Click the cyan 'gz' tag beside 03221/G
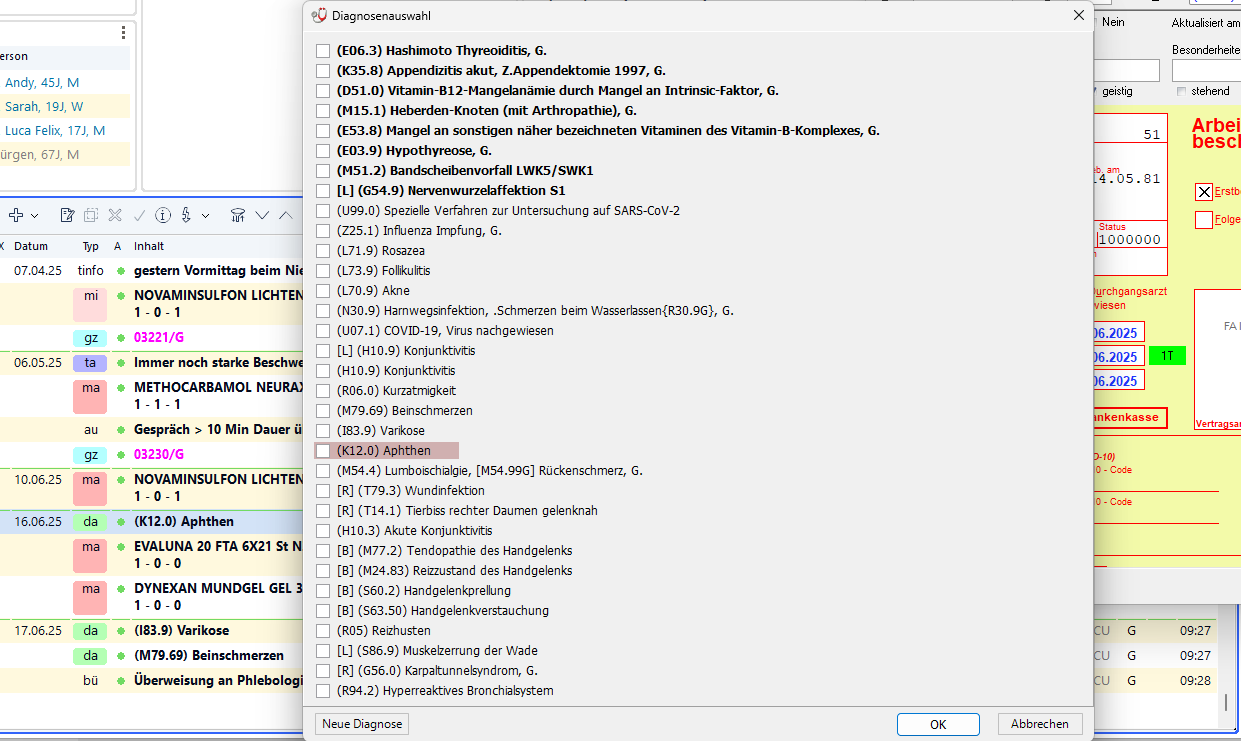1241x741 pixels. [x=90, y=338]
